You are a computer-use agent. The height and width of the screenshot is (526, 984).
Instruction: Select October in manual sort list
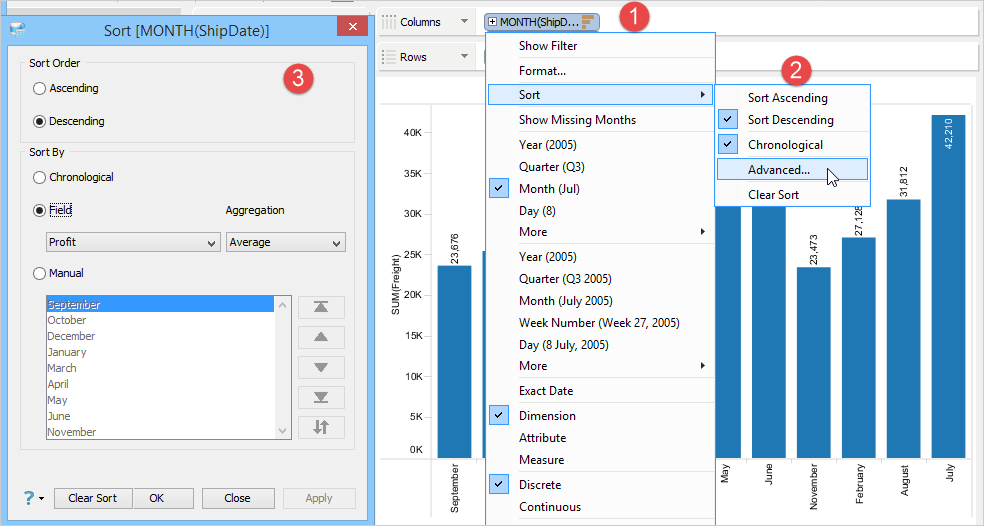click(160, 320)
